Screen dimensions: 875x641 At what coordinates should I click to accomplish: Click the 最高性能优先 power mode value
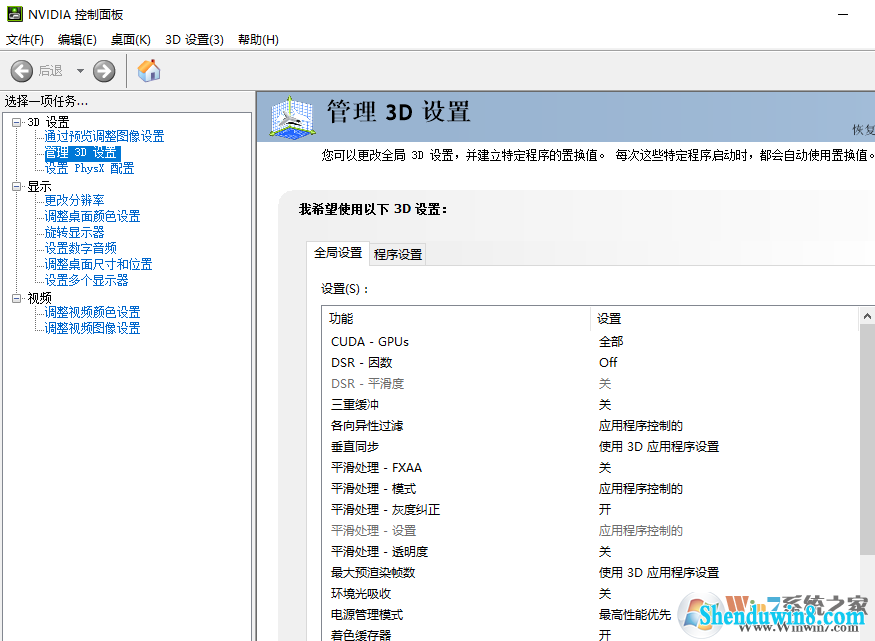[635, 615]
